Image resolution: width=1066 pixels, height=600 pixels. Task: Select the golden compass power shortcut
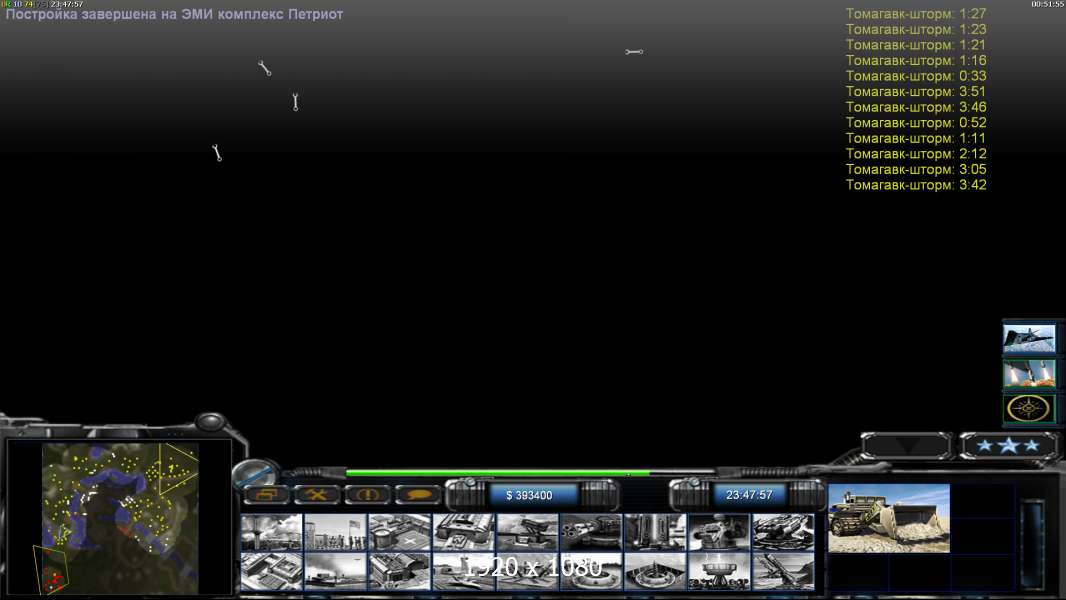coord(1029,409)
